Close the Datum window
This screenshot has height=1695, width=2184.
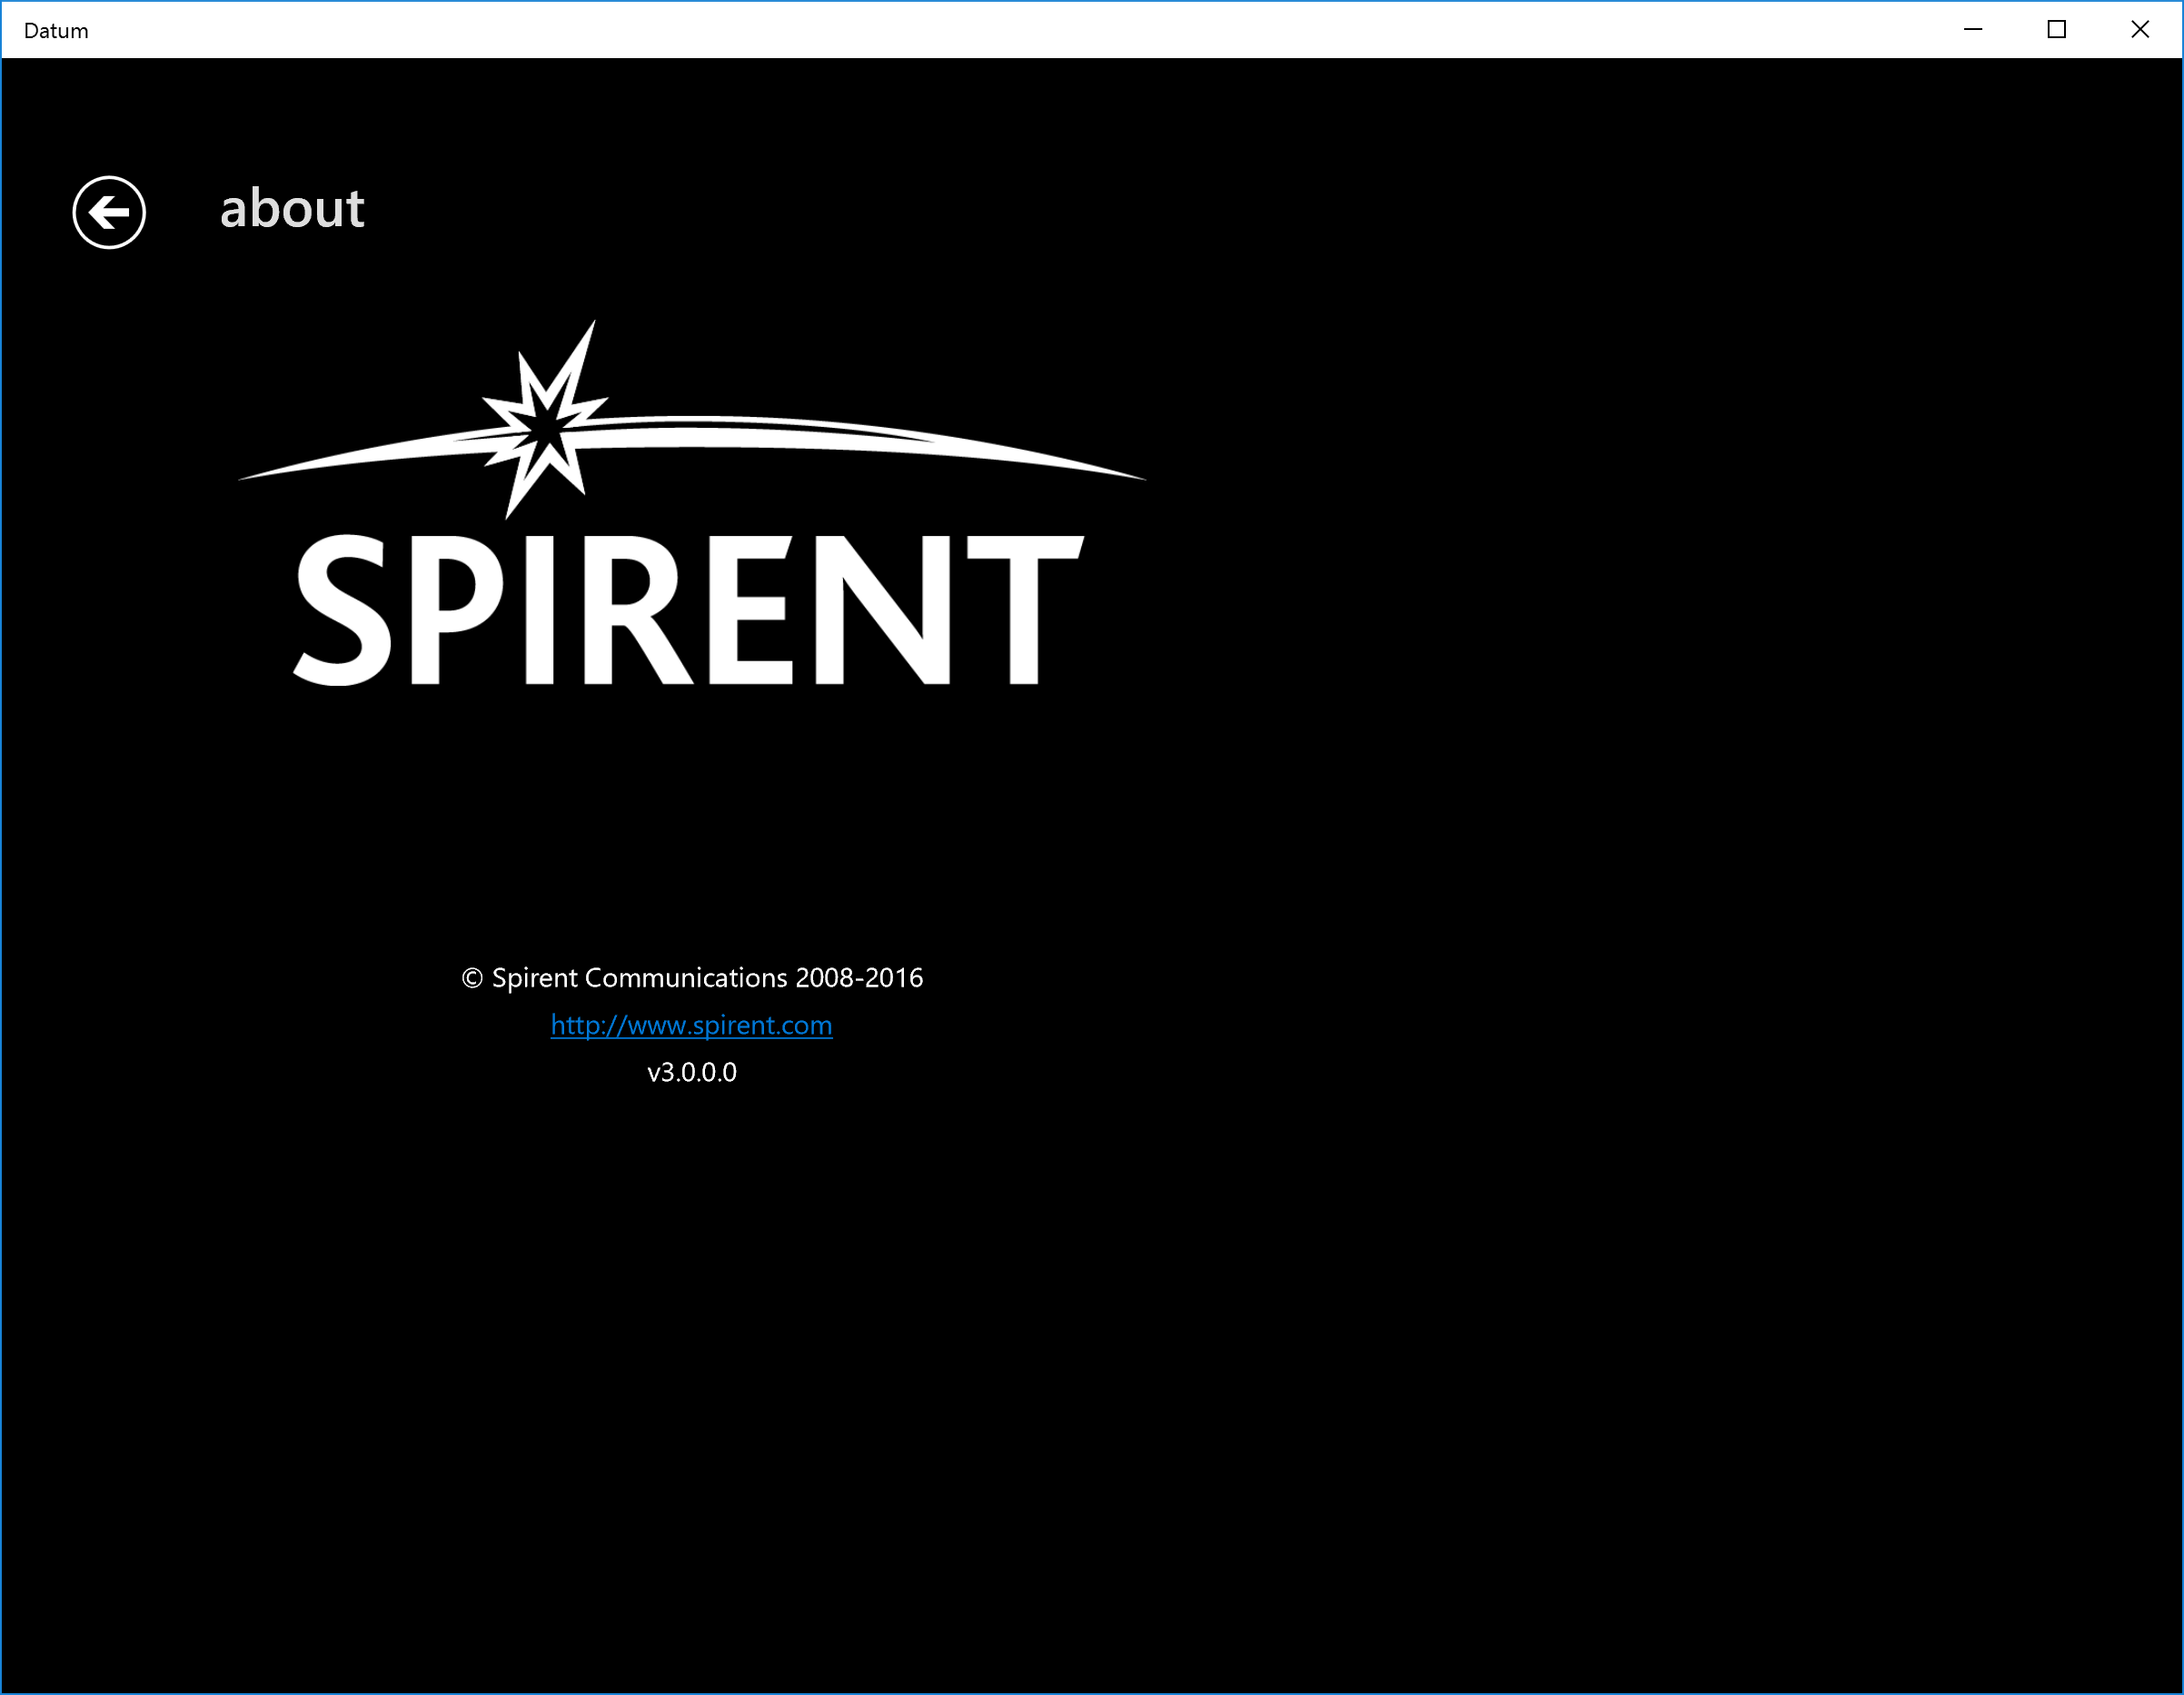[2139, 29]
